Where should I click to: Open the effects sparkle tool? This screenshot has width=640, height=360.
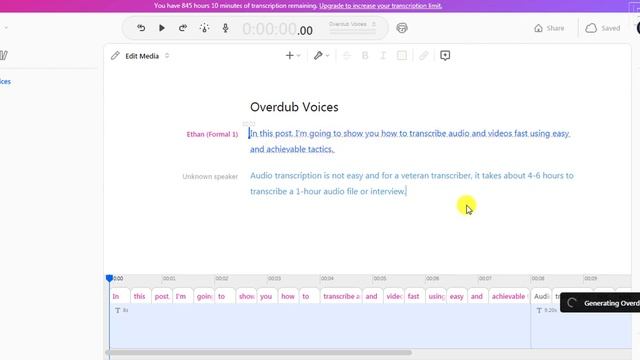click(204, 28)
